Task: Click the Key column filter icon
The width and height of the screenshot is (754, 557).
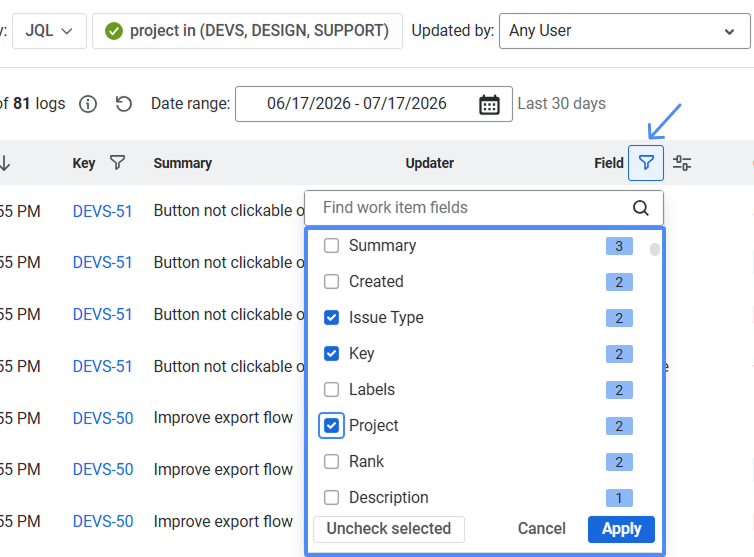Action: pyautogui.click(x=117, y=163)
